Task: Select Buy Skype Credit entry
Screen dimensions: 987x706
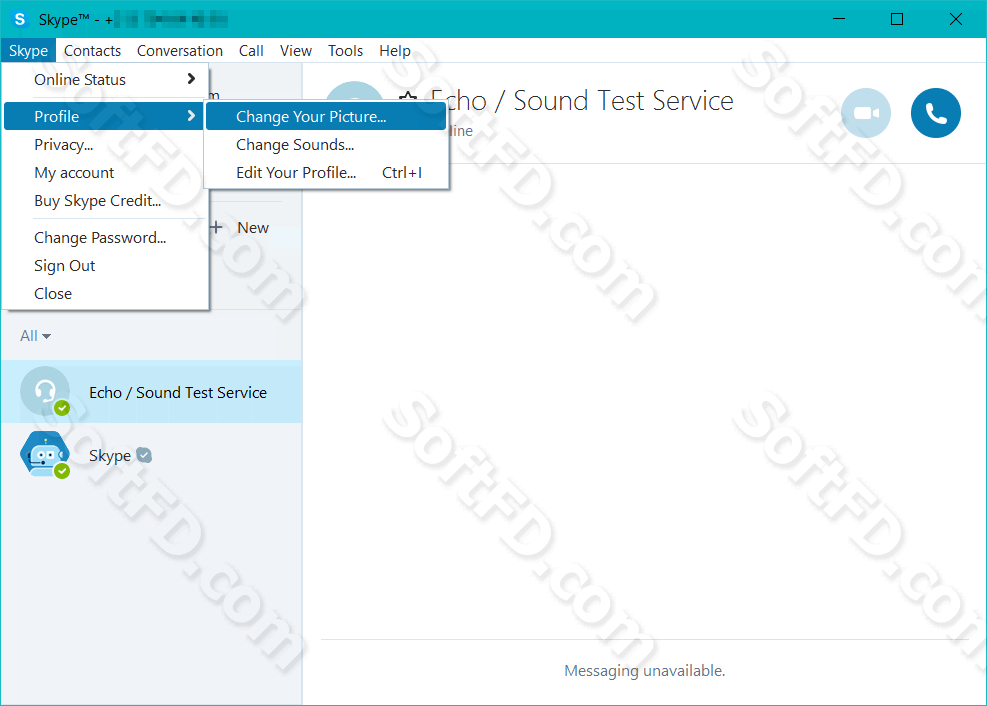Action: 104,201
